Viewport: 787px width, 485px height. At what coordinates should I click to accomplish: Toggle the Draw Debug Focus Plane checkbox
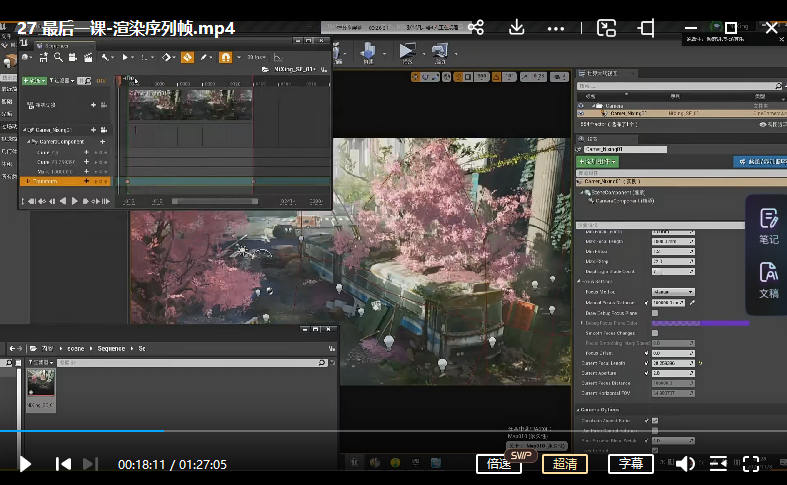click(655, 313)
